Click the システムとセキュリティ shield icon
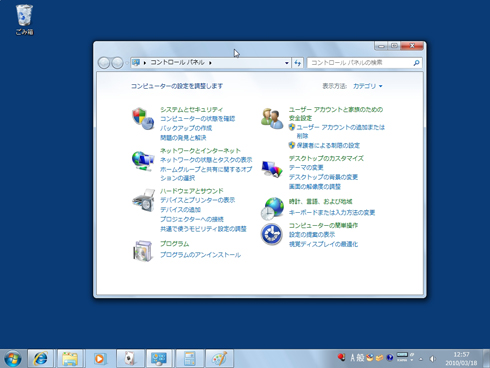The width and height of the screenshot is (490, 368). 143,118
